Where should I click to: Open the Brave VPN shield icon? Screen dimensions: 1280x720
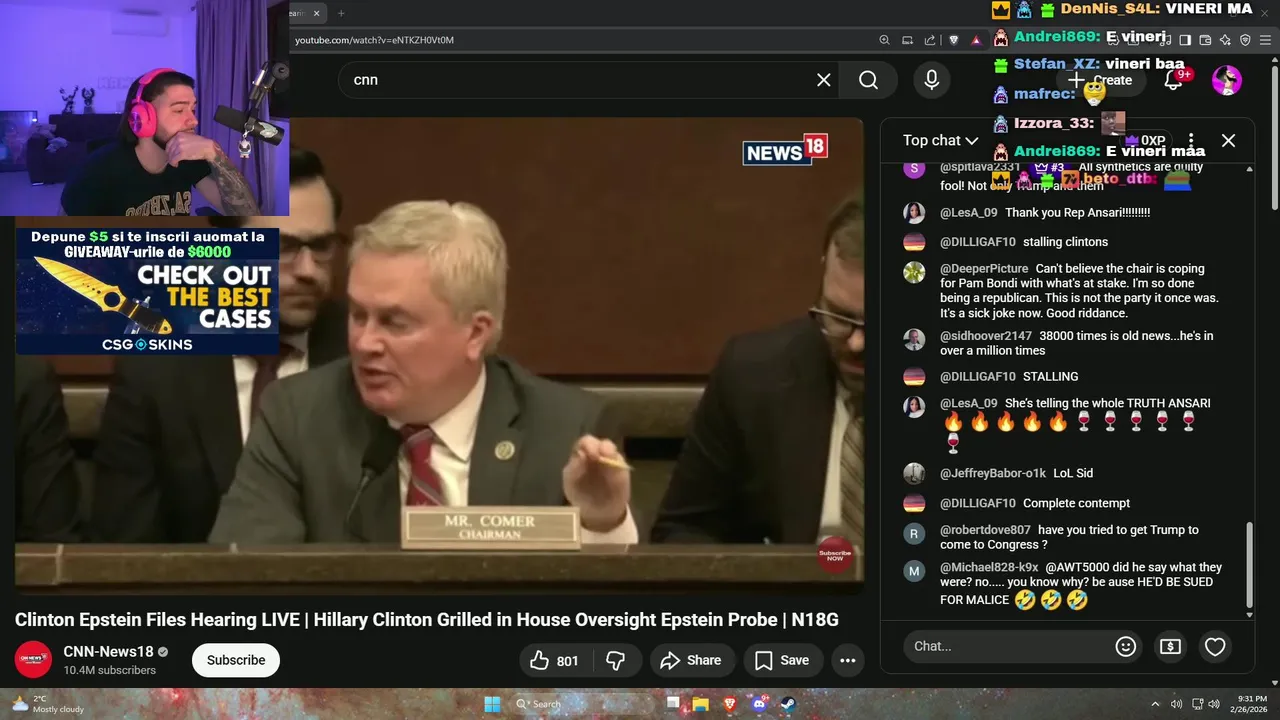coord(1245,40)
